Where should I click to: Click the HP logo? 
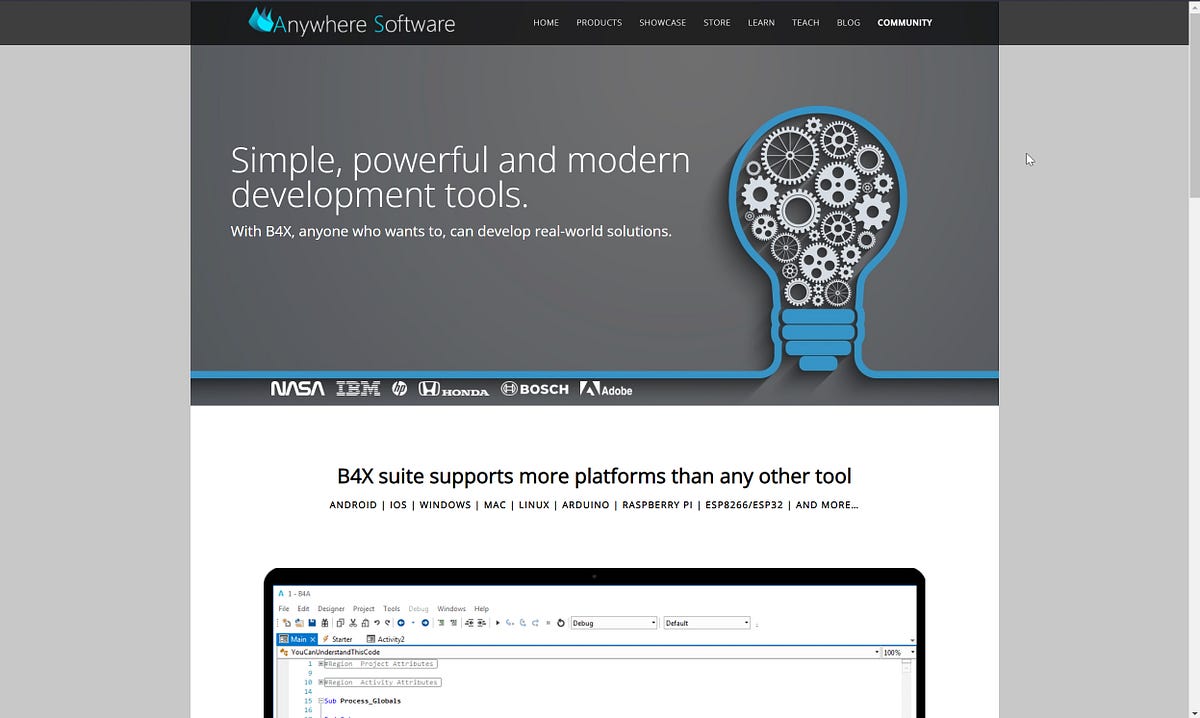(400, 389)
